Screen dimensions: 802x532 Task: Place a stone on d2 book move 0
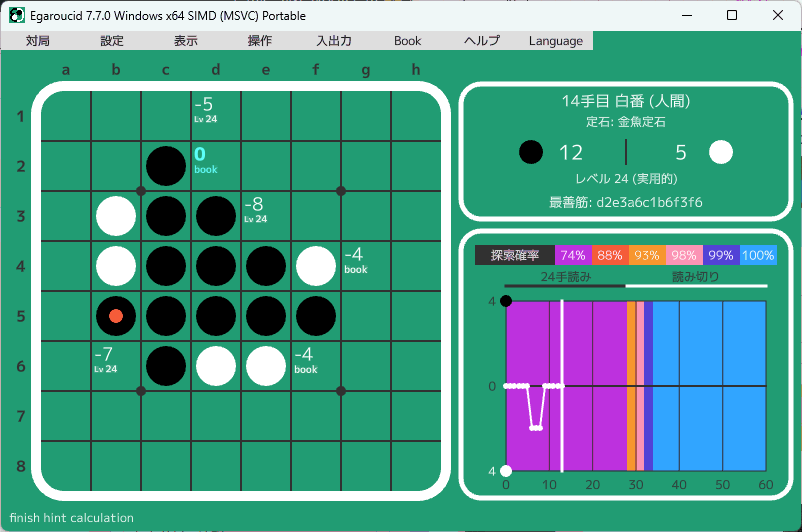pyautogui.click(x=216, y=166)
